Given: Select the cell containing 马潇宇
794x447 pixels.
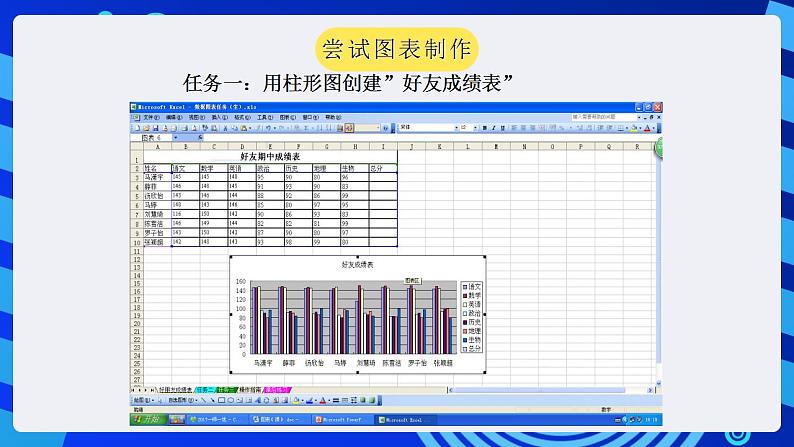Looking at the screenshot, I should pos(157,178).
